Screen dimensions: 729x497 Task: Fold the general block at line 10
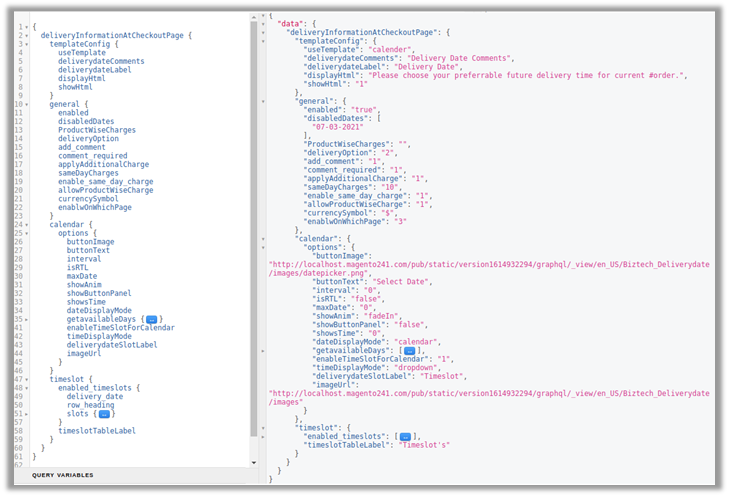point(26,104)
